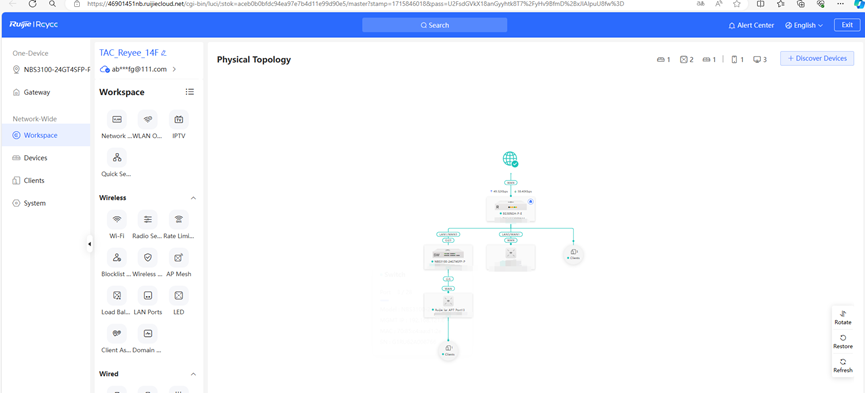865x393 pixels.
Task: Select the gateway router node in topology
Action: pyautogui.click(x=511, y=209)
